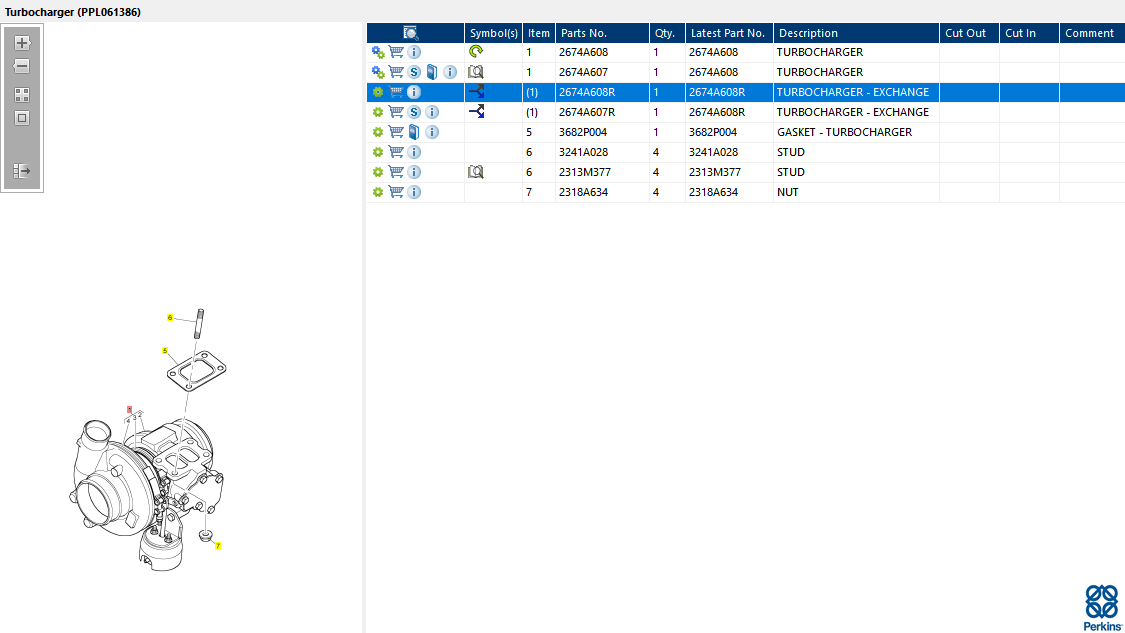Viewport: 1125px width, 633px height.
Task: Sort by the Description column header
Action: [x=857, y=33]
